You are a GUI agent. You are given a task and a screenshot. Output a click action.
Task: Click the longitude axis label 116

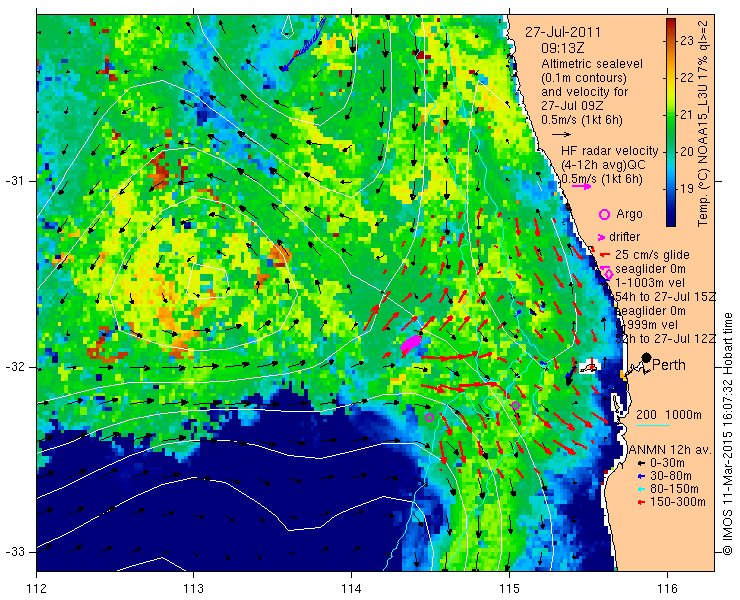667,589
